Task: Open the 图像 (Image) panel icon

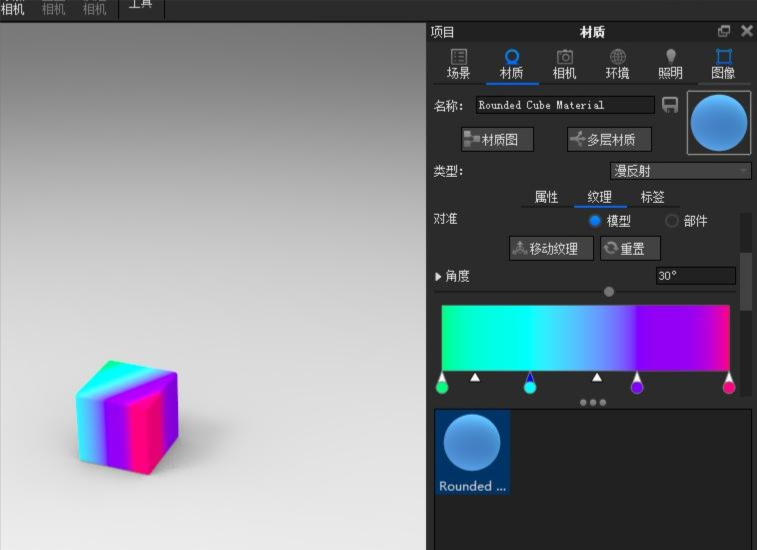Action: (723, 57)
